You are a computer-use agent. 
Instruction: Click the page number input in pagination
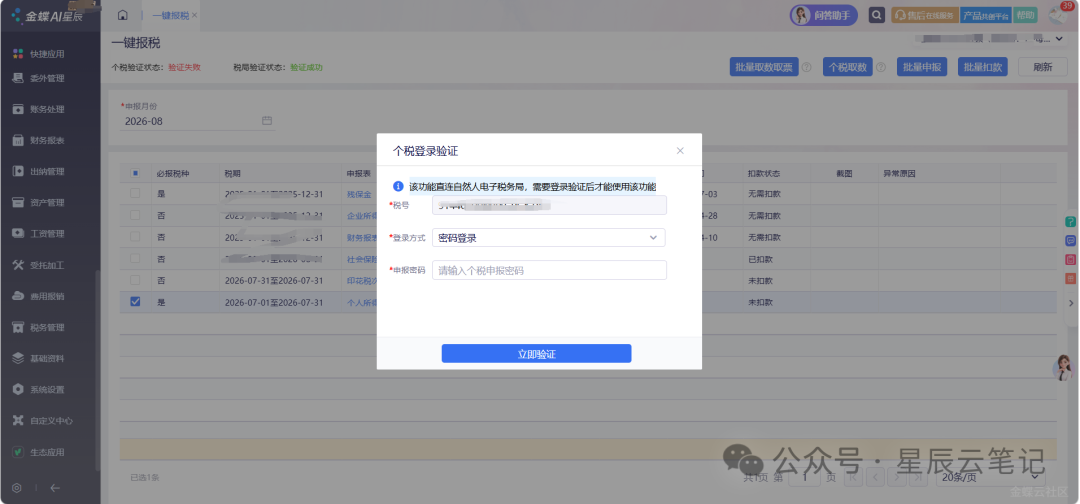click(x=804, y=477)
